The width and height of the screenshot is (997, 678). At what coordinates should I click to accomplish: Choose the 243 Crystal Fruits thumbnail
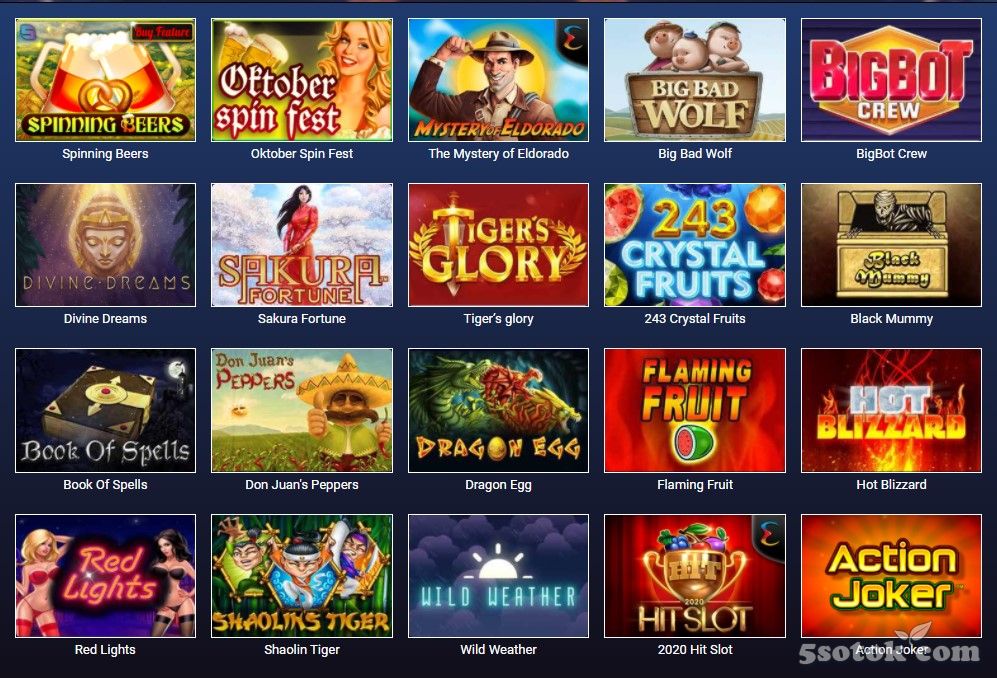pos(694,245)
